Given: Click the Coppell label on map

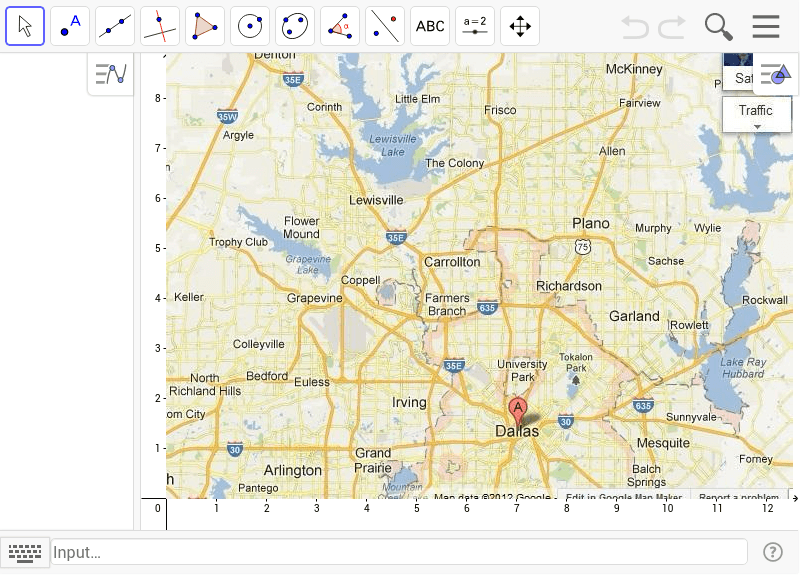Looking at the screenshot, I should pyautogui.click(x=361, y=280).
